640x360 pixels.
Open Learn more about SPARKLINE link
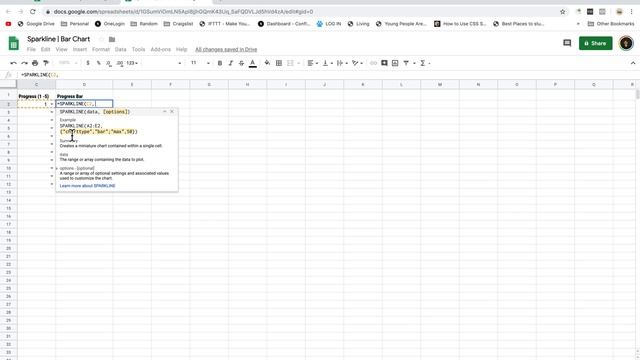[87, 186]
